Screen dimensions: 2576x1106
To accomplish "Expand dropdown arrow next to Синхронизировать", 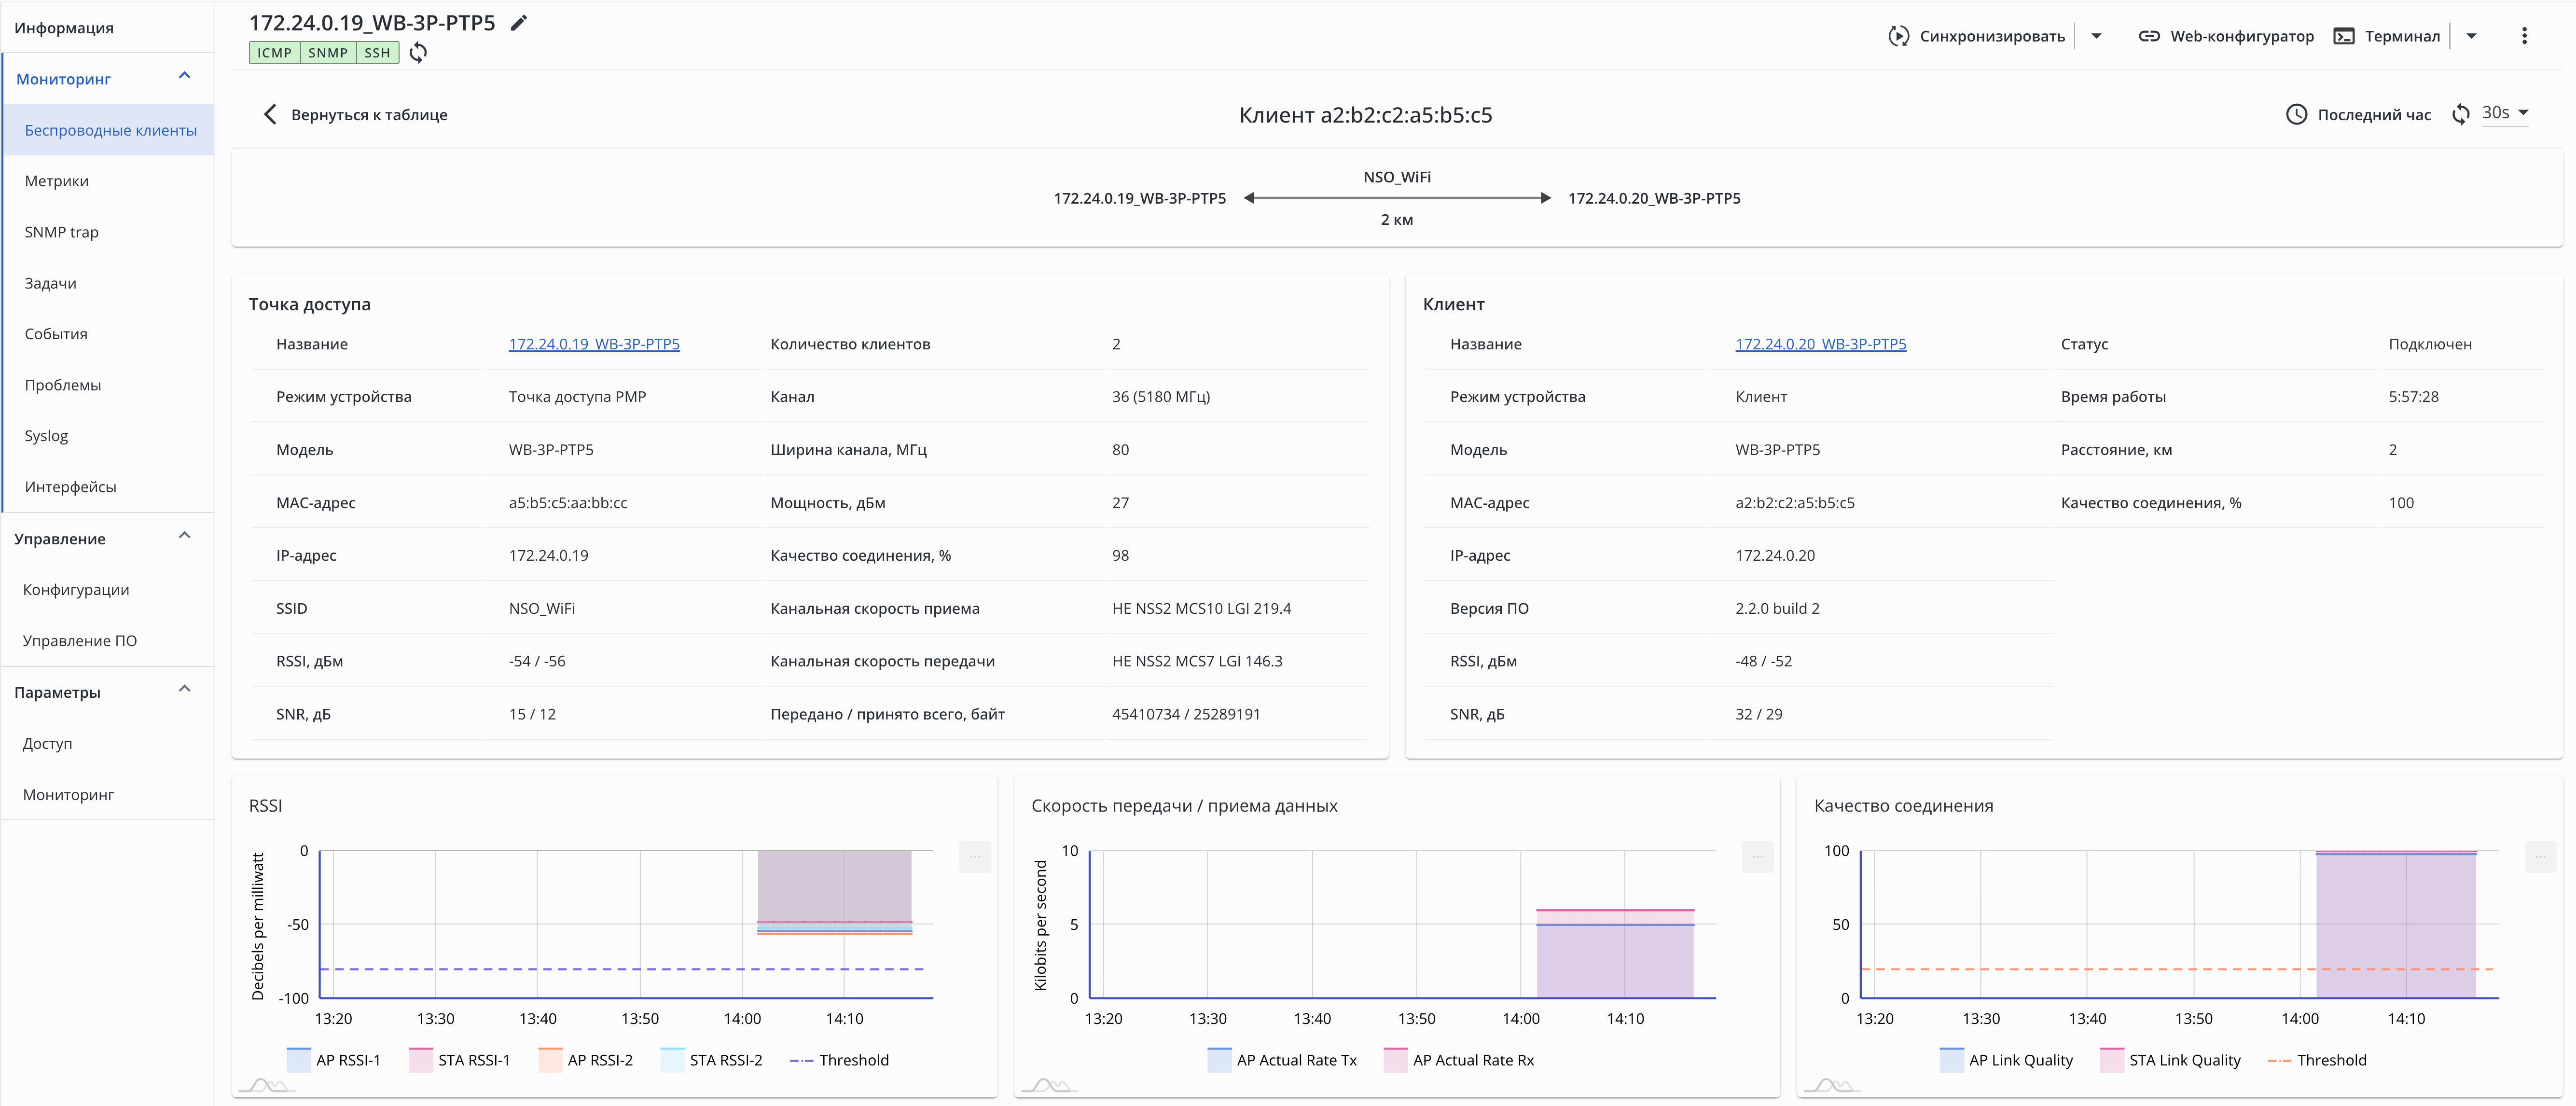I will coord(2096,36).
